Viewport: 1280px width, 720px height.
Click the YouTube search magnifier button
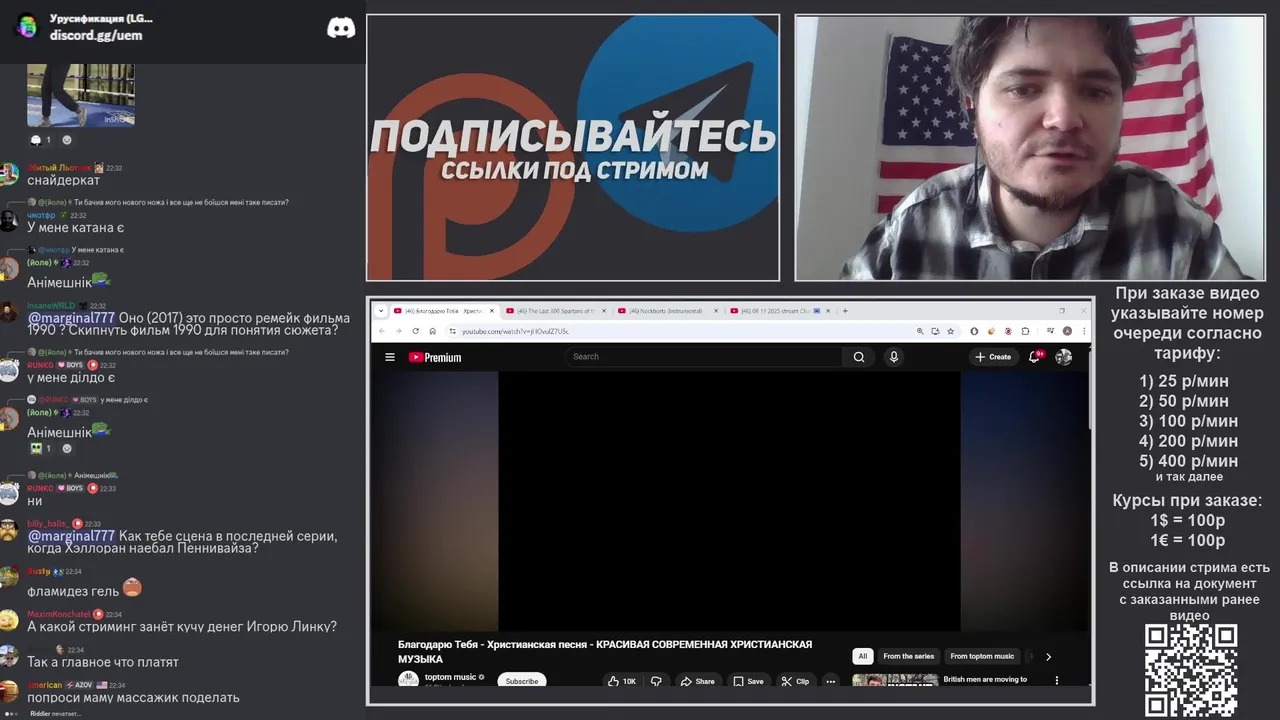pyautogui.click(x=859, y=357)
